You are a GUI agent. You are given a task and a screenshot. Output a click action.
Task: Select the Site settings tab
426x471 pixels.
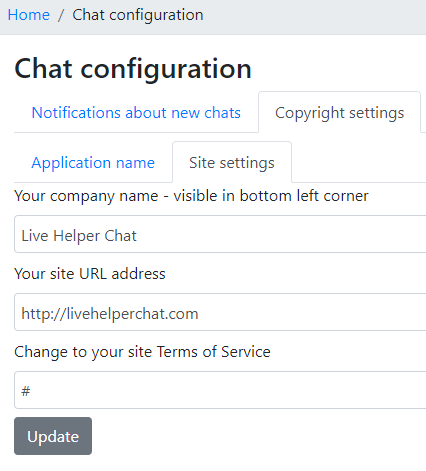232,163
